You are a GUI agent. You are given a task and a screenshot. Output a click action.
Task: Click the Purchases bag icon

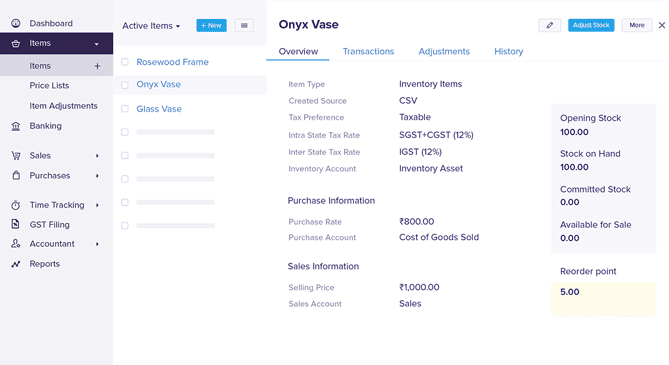pos(16,175)
